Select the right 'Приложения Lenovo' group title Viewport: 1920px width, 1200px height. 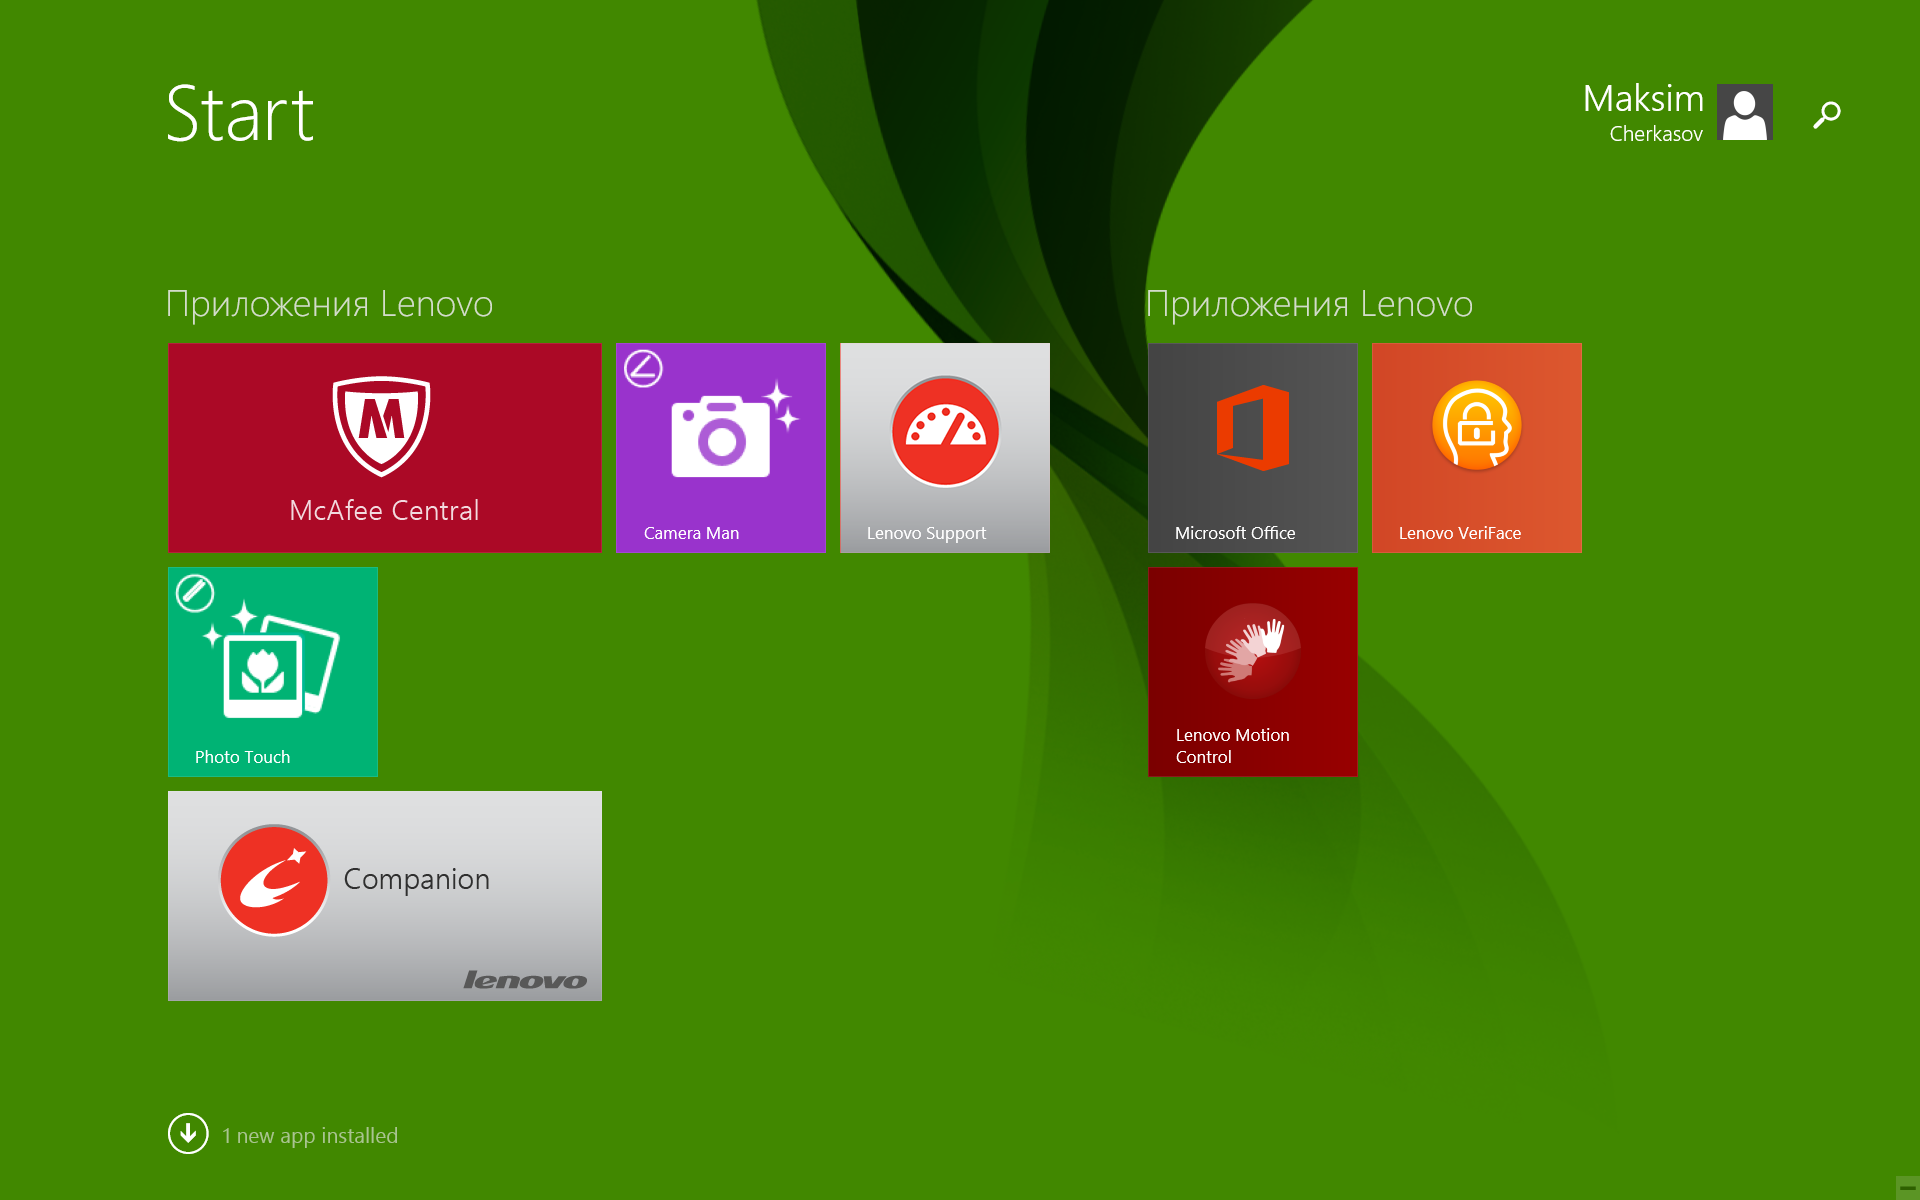coord(1309,304)
